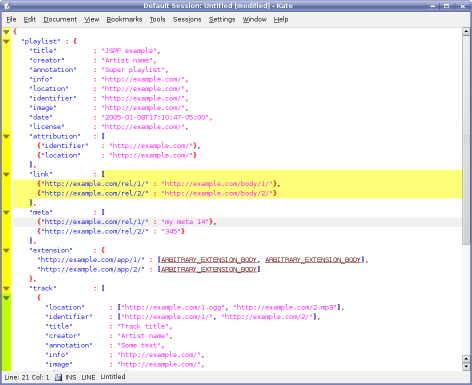
Task: Toggle INS insert mode in status bar
Action: click(71, 377)
